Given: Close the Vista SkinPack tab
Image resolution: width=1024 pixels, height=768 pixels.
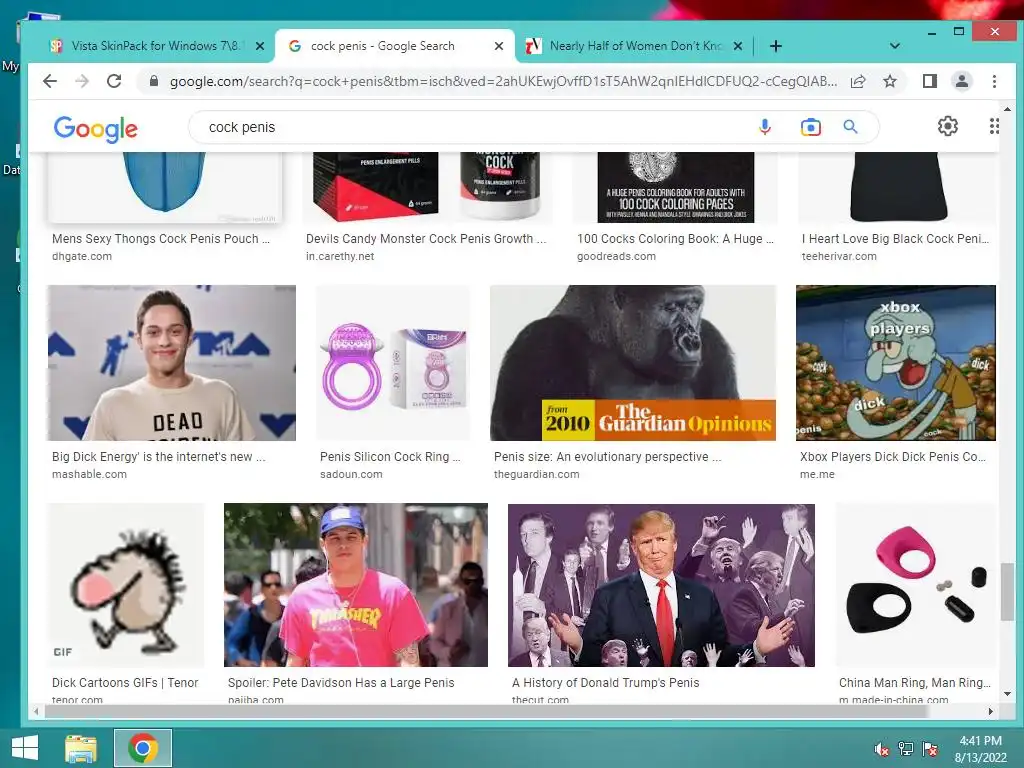Looking at the screenshot, I should coord(259,46).
